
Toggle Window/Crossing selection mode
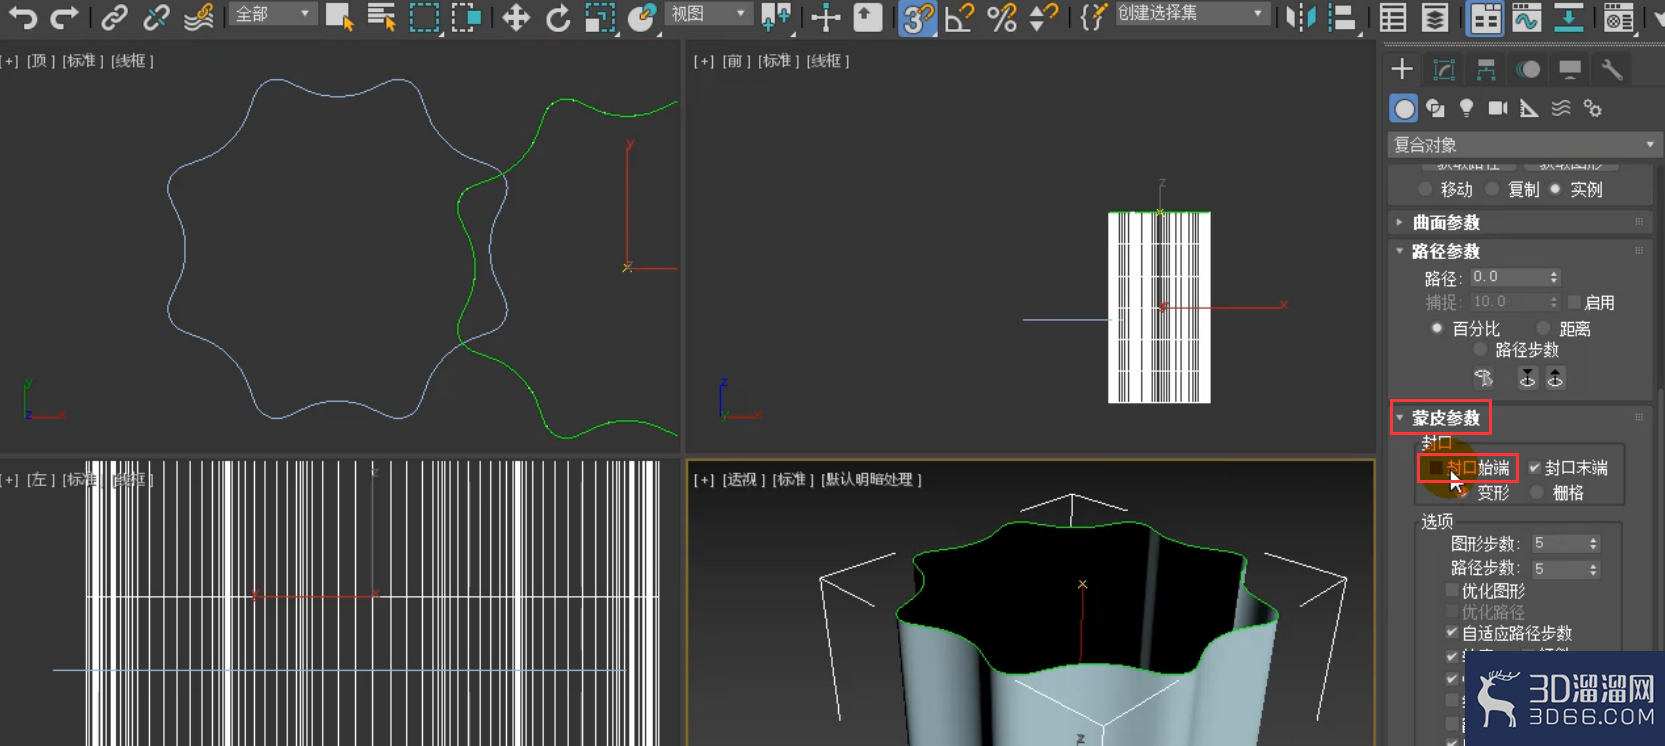466,17
